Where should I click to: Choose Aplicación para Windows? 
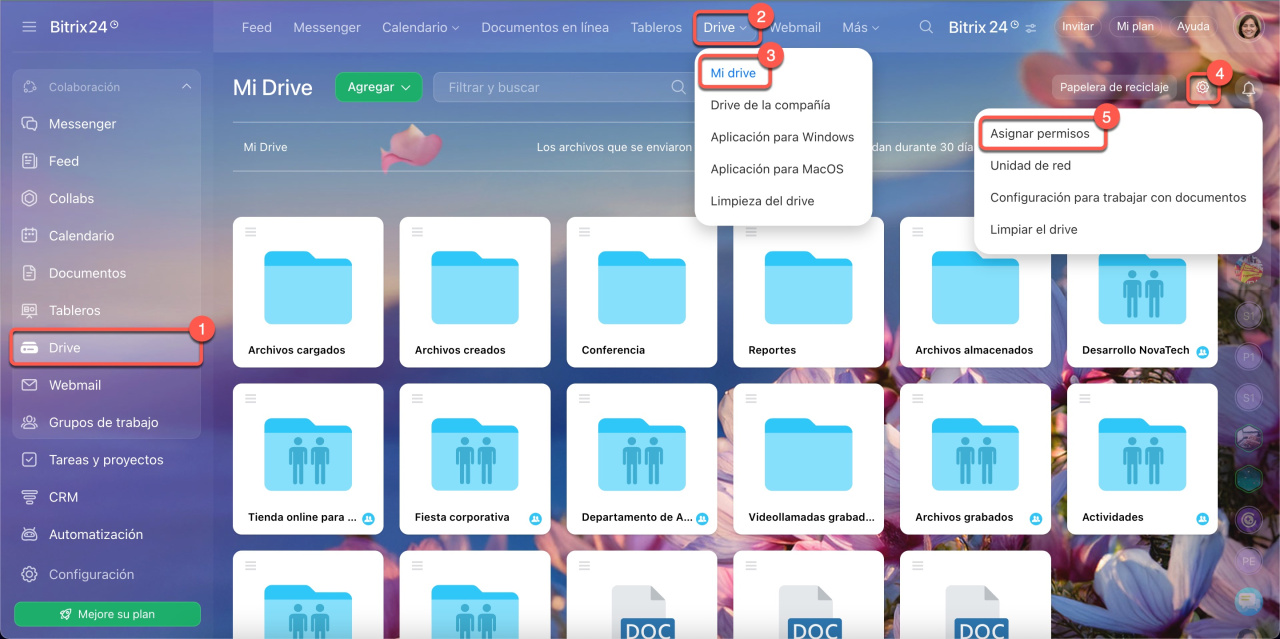pos(782,137)
